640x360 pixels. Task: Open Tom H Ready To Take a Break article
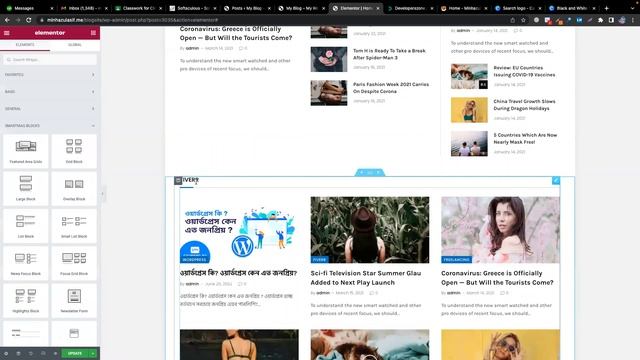389,54
